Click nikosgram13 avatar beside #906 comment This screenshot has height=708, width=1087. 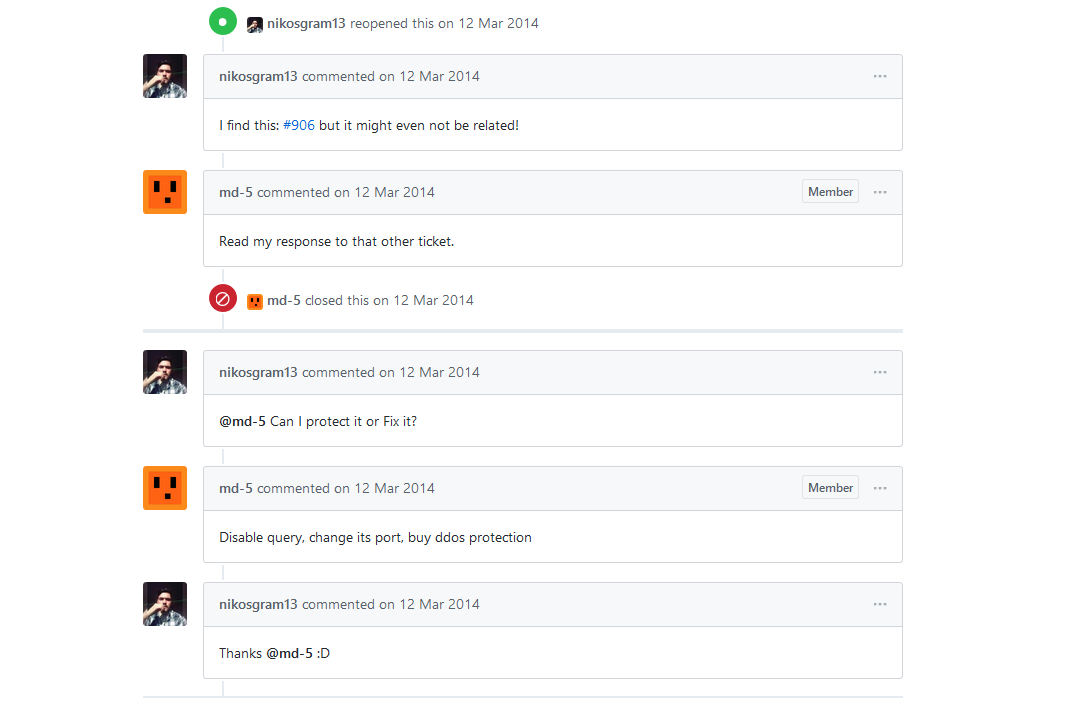(165, 76)
